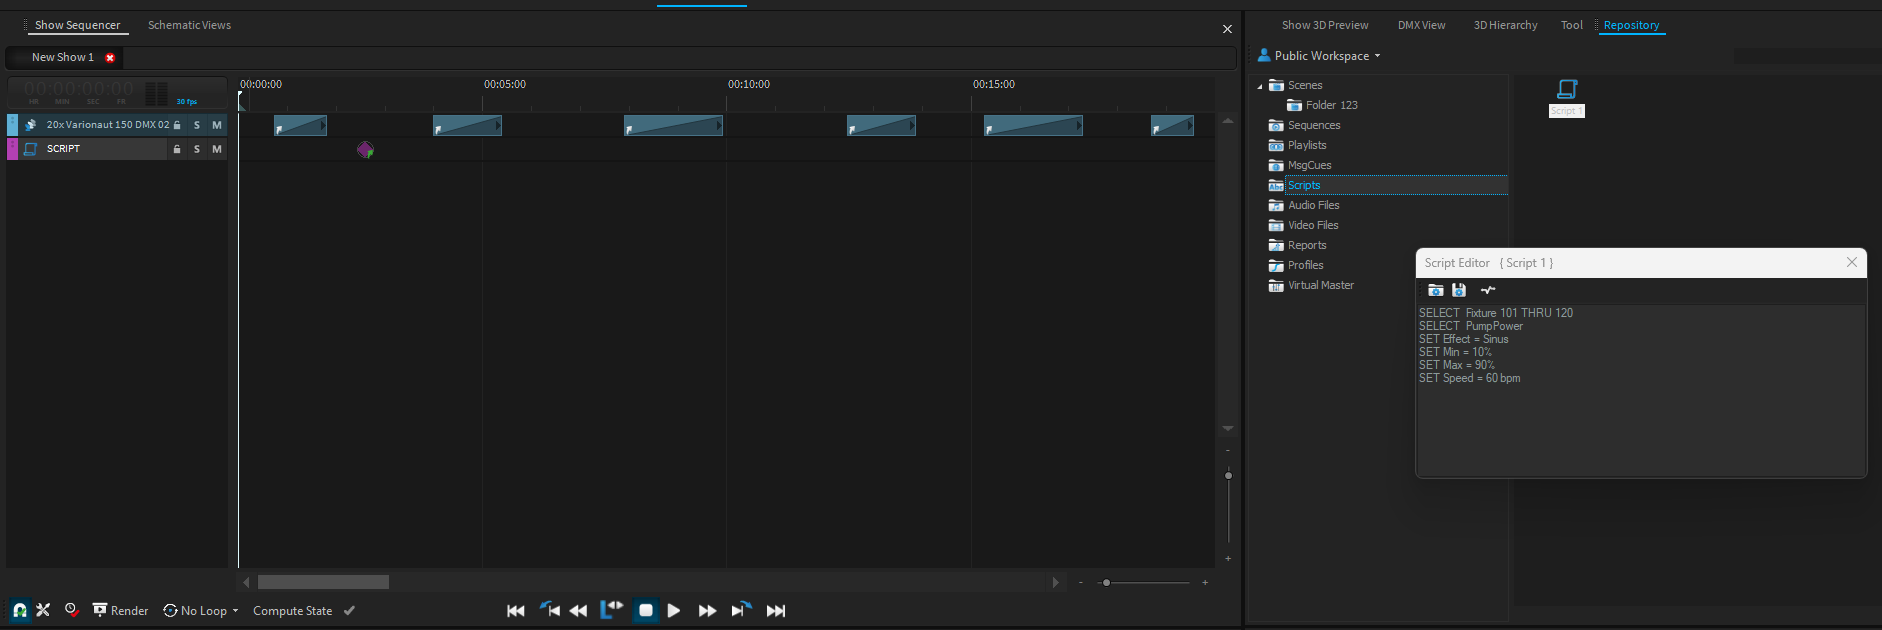Click the open folder icon in Script Editor

(1435, 290)
